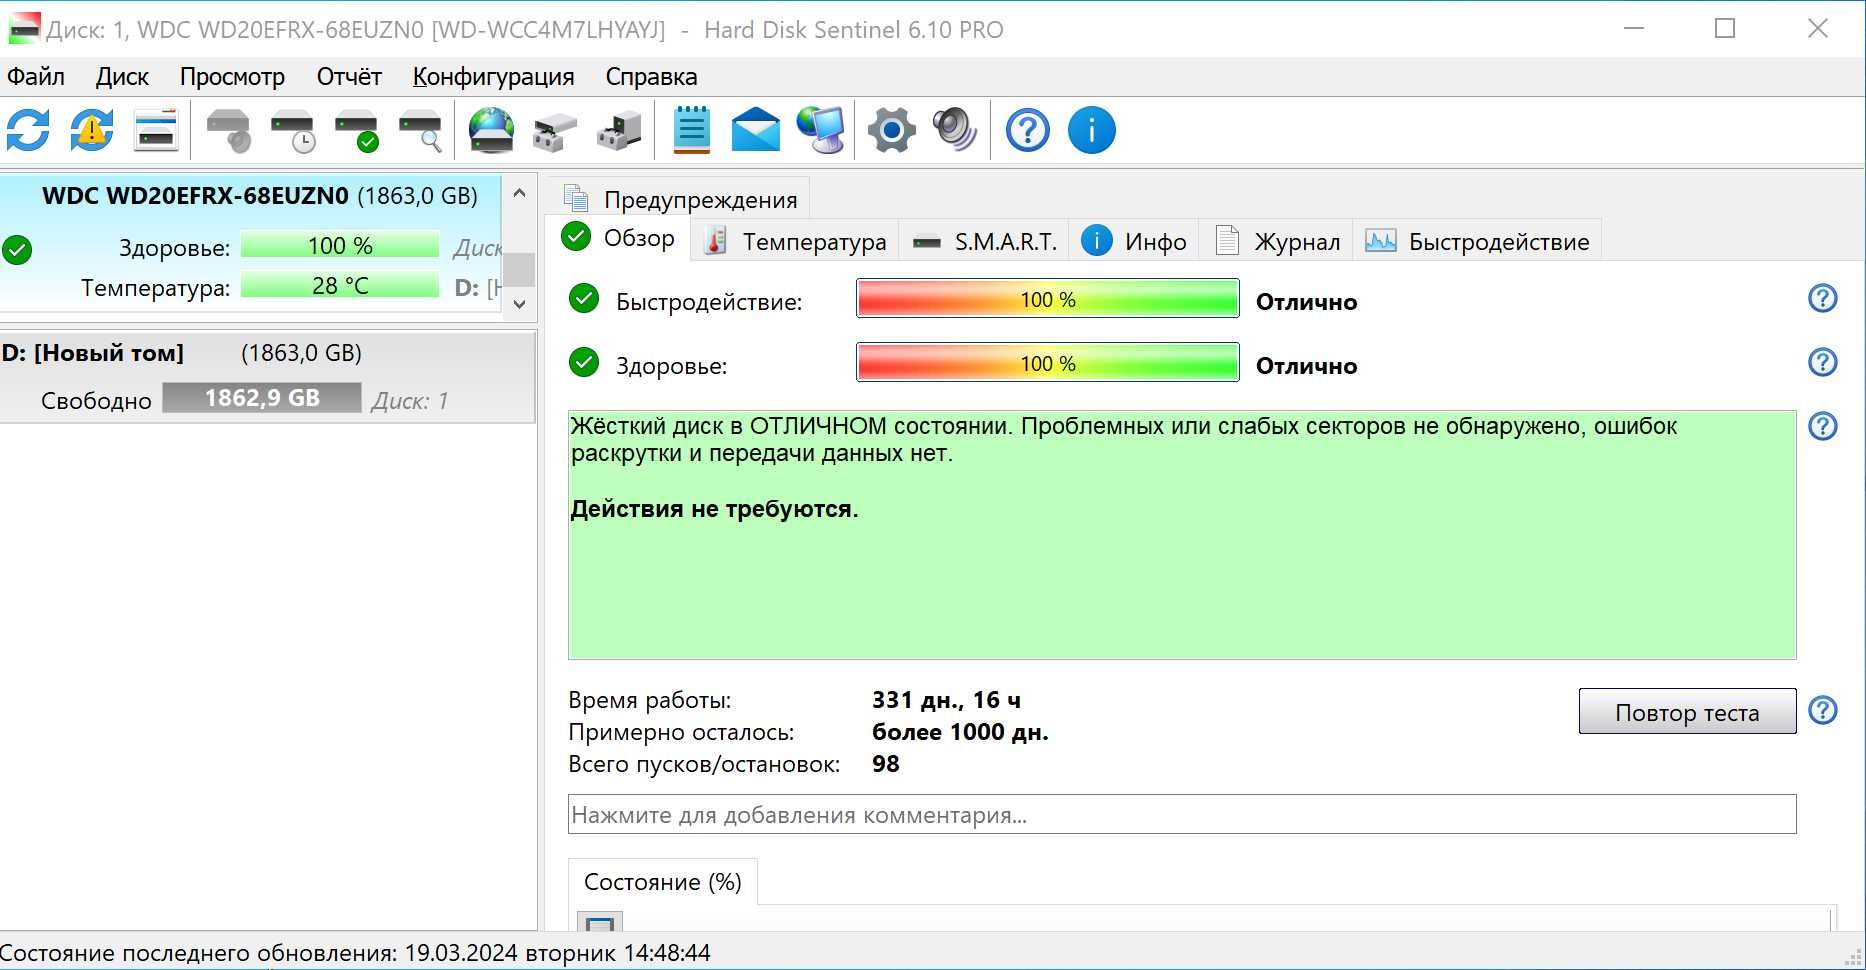Click help icon next to Здоровье bar
Image resolution: width=1866 pixels, height=970 pixels.
[1823, 362]
